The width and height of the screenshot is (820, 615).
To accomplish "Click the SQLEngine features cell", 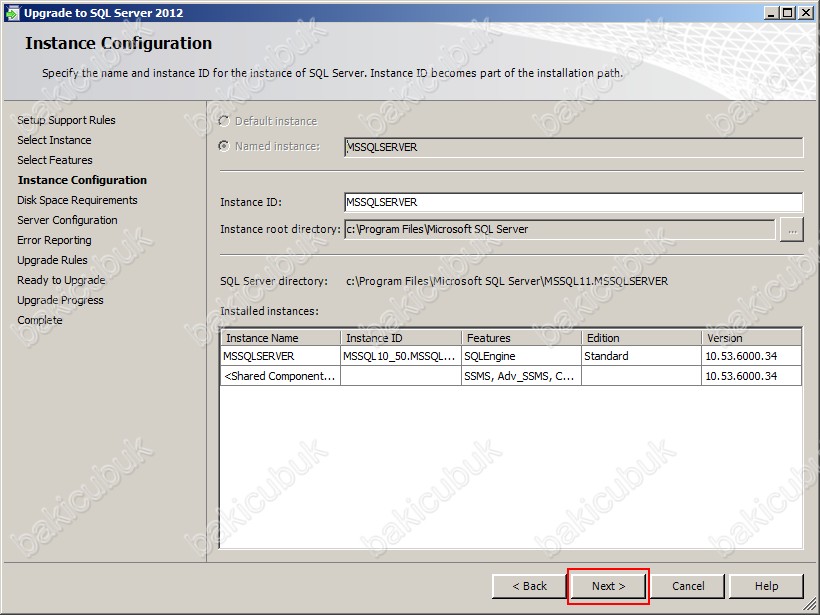I will point(521,356).
